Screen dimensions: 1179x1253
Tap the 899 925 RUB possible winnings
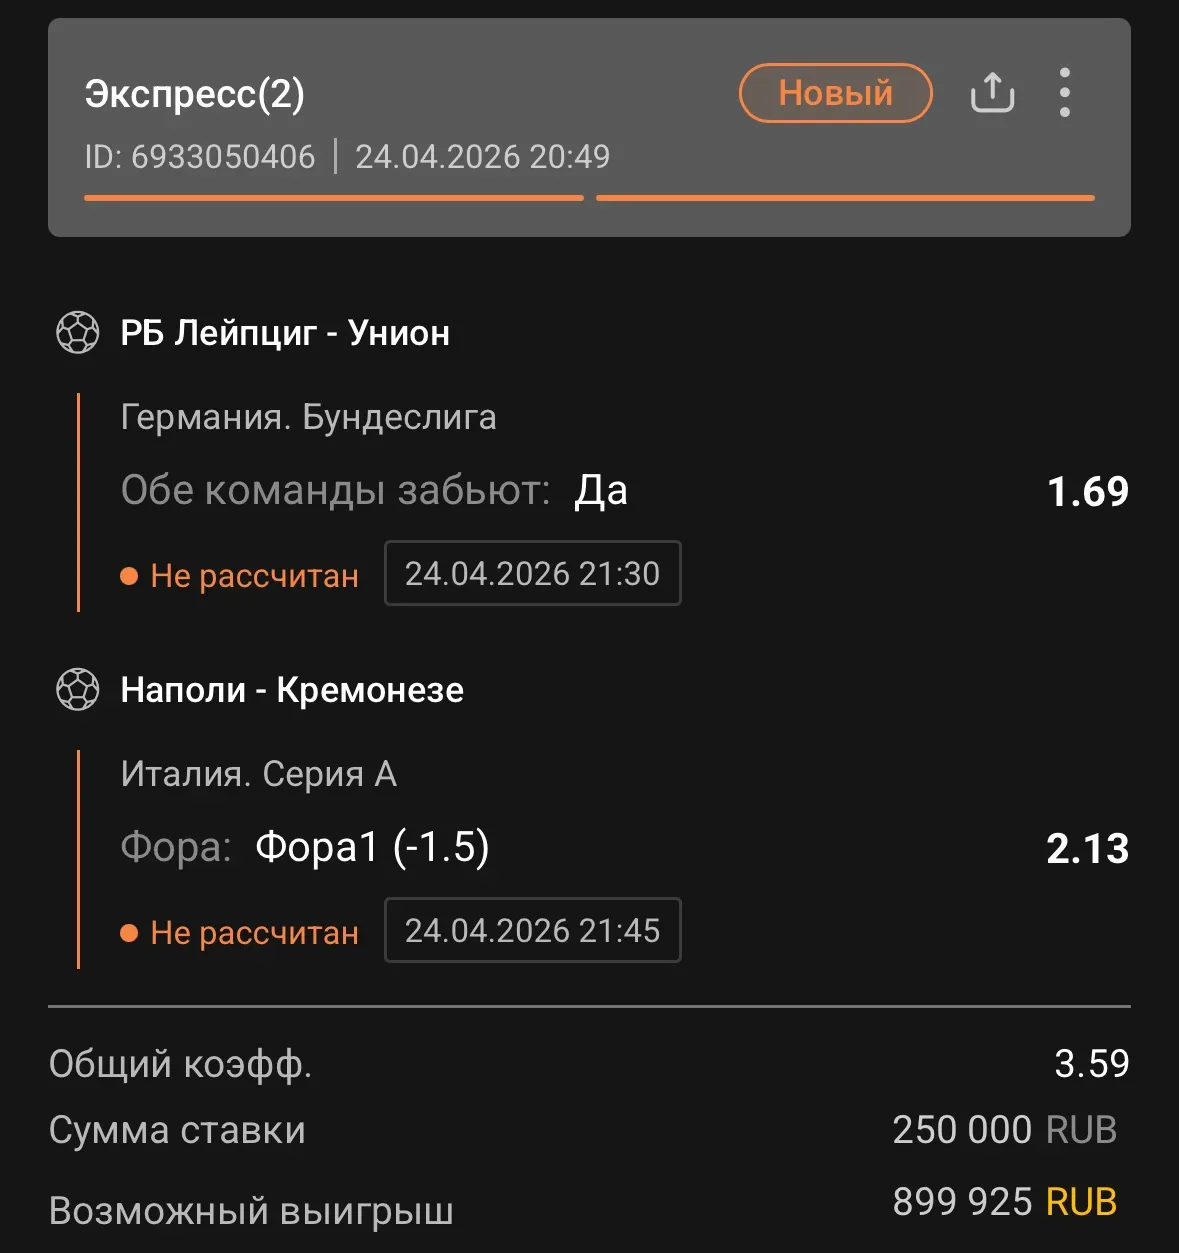(x=1004, y=1201)
